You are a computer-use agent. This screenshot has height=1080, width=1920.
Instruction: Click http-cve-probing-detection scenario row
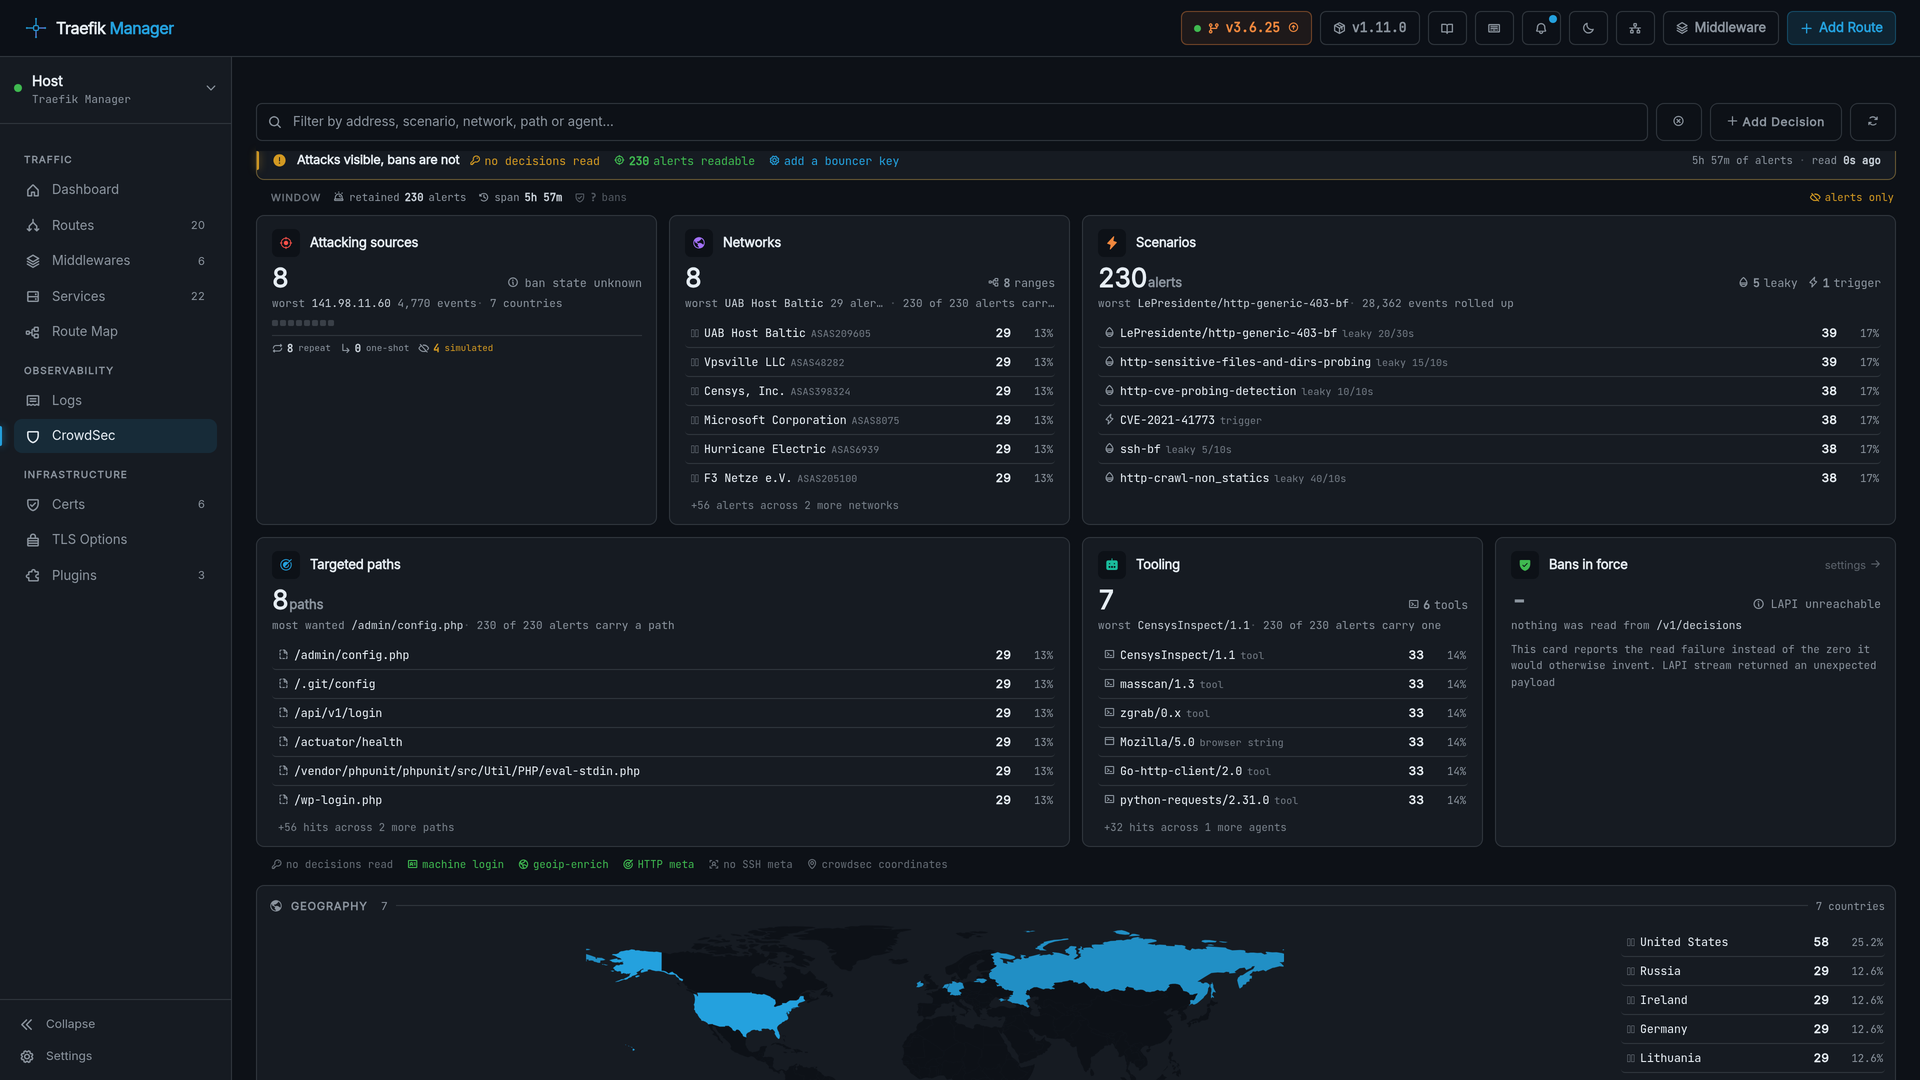[x=1490, y=392]
